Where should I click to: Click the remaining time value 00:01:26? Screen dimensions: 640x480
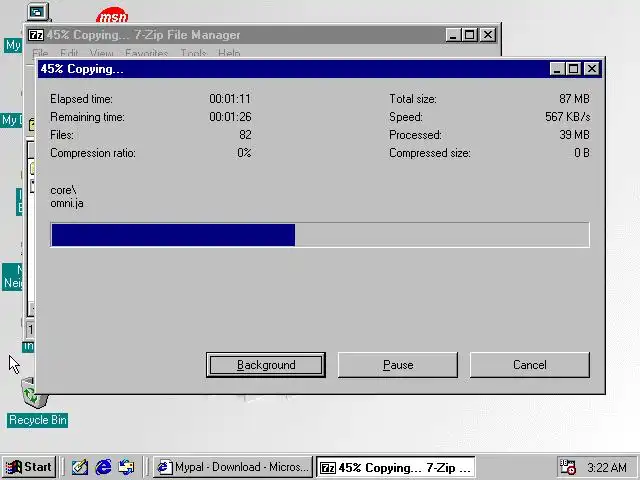coord(230,117)
